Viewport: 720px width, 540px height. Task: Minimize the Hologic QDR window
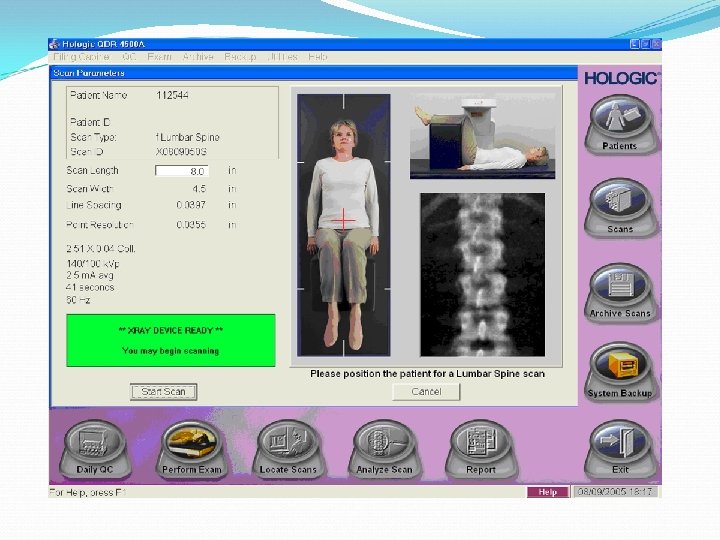pyautogui.click(x=635, y=44)
